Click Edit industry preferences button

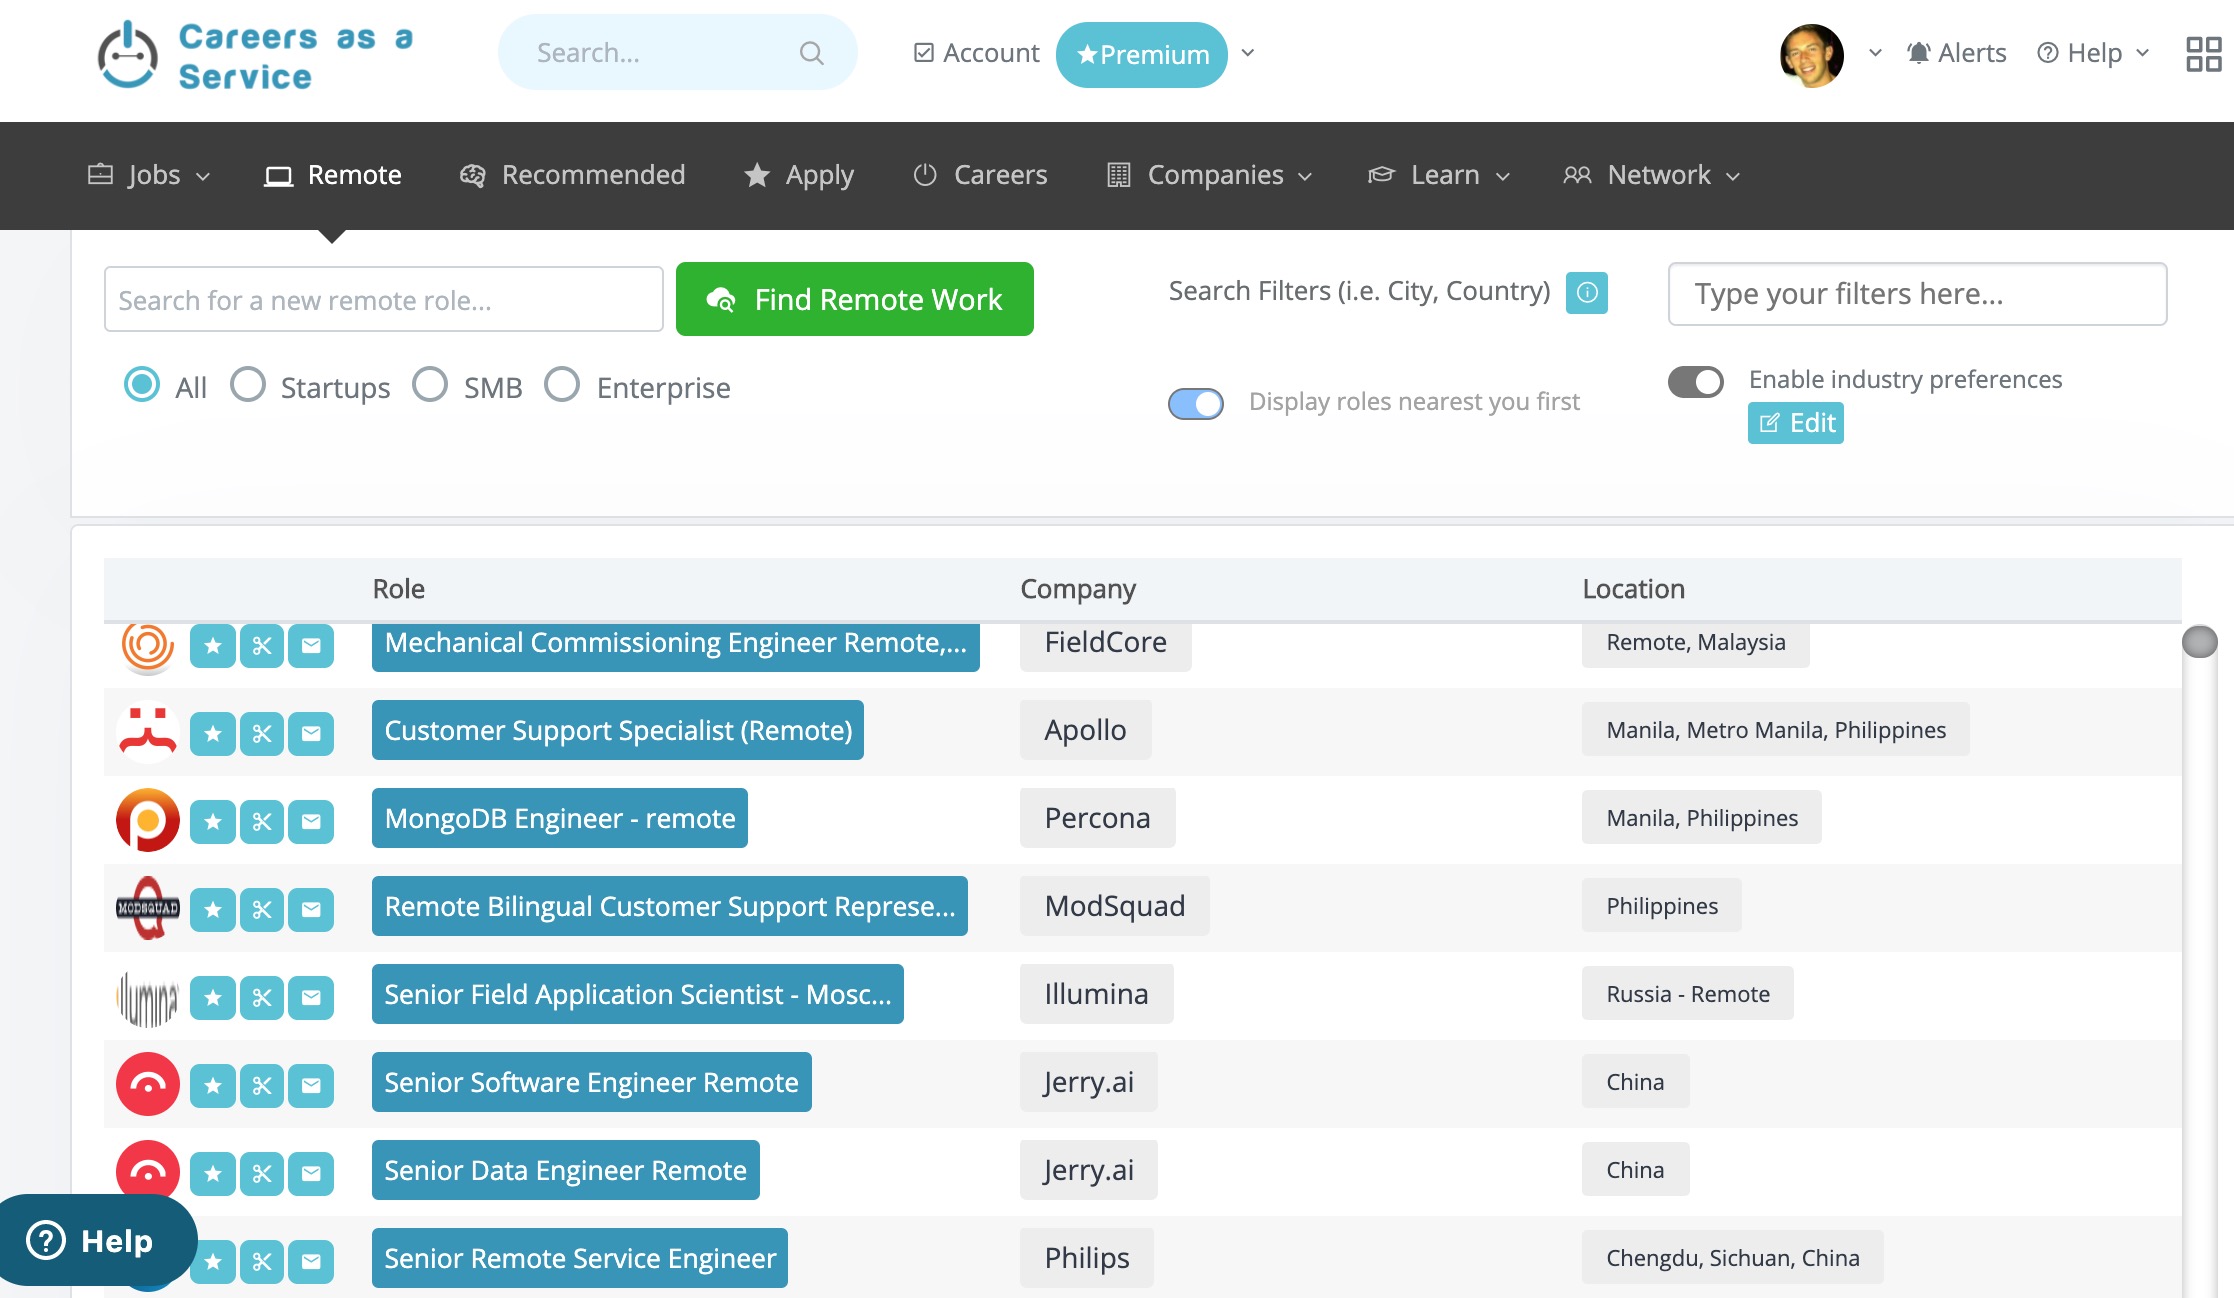click(1796, 423)
